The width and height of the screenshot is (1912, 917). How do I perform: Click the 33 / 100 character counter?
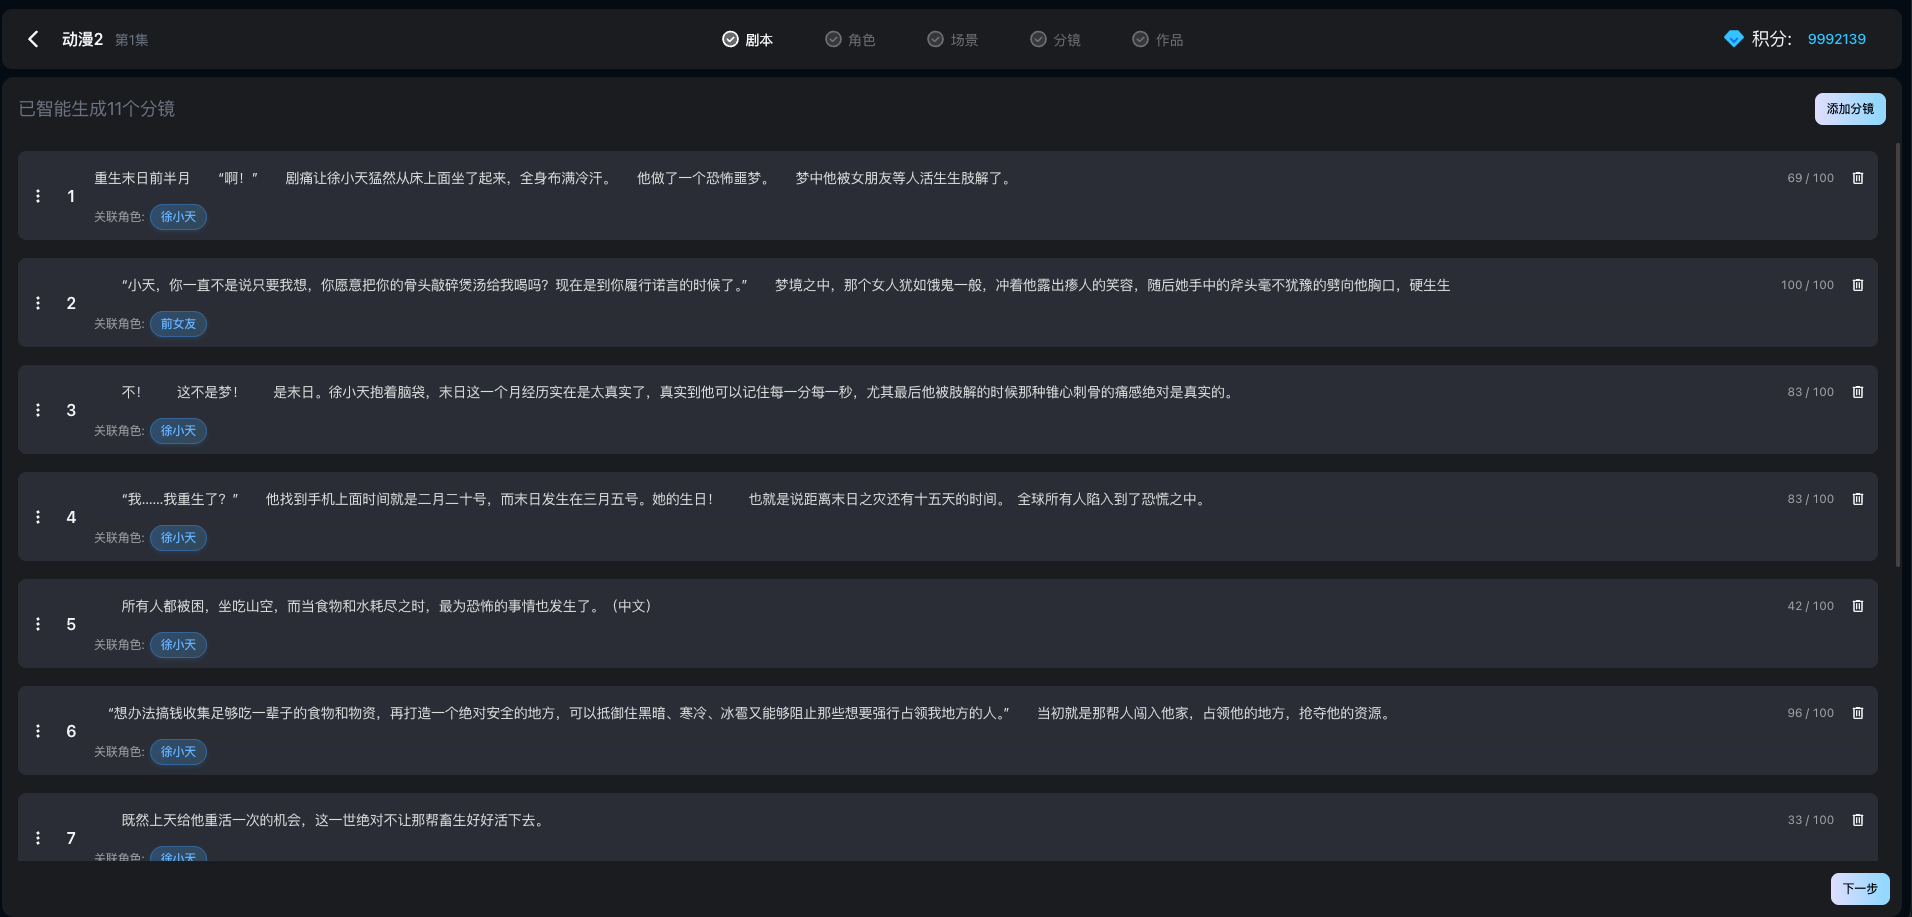pos(1810,820)
